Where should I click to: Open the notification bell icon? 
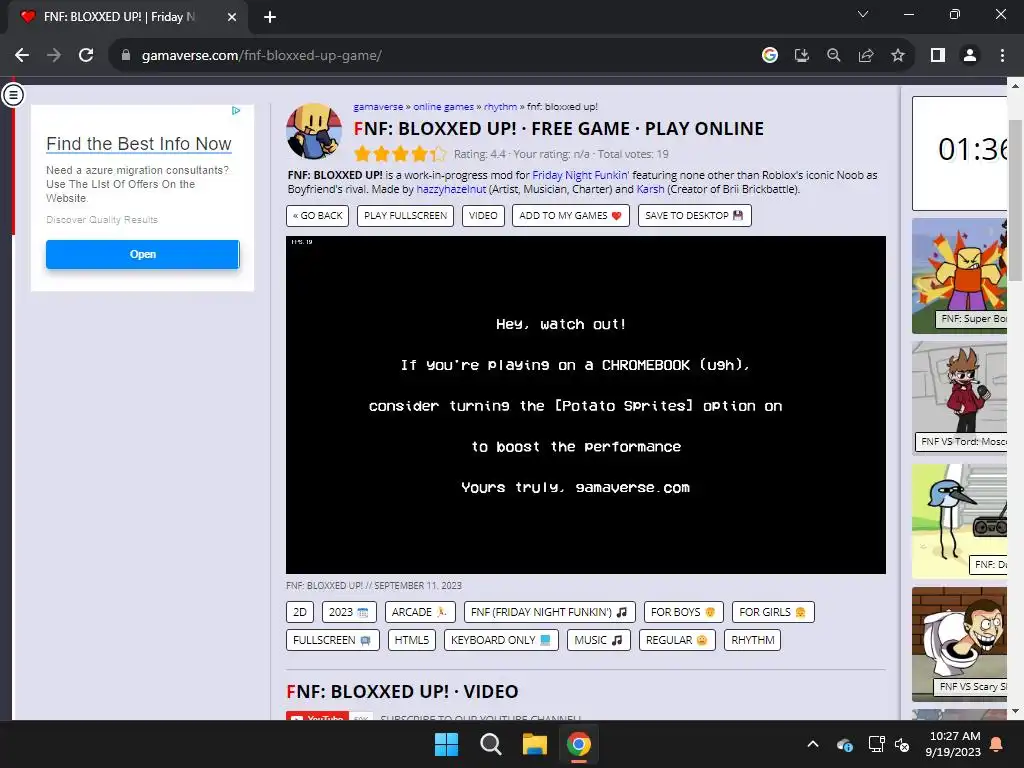coord(997,744)
